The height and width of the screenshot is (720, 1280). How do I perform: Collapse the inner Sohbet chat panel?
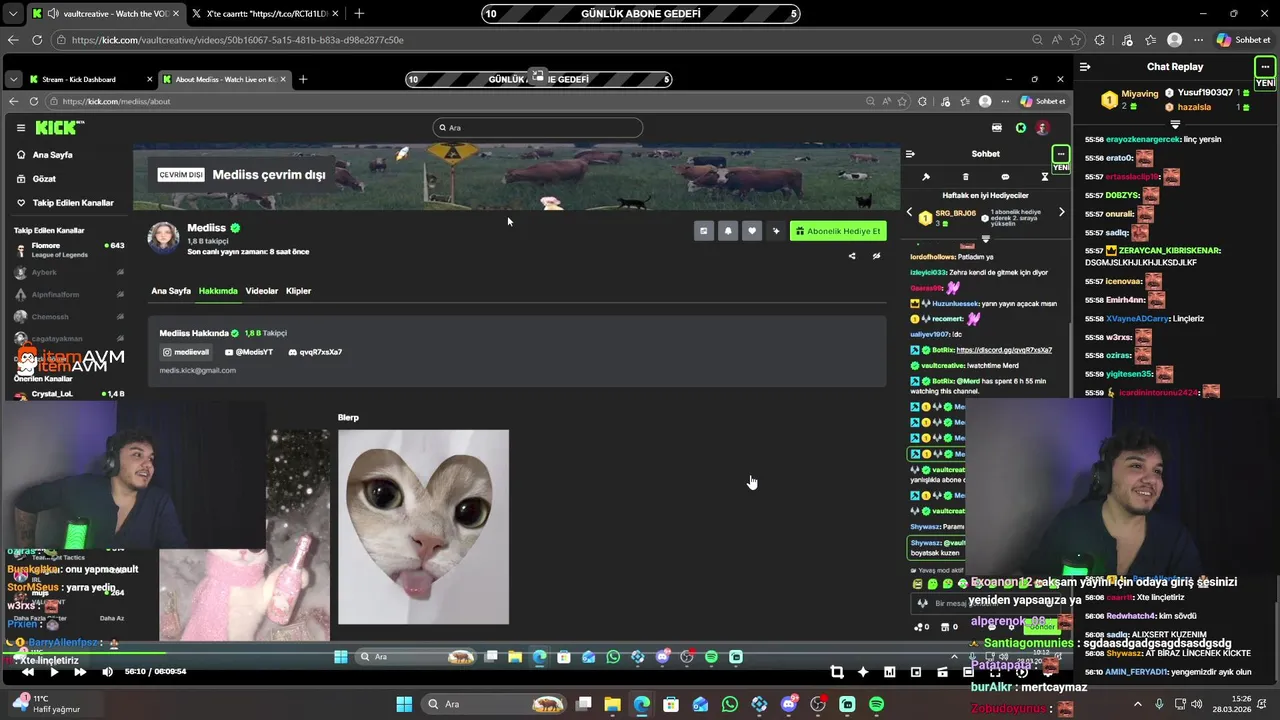pyautogui.click(x=910, y=154)
